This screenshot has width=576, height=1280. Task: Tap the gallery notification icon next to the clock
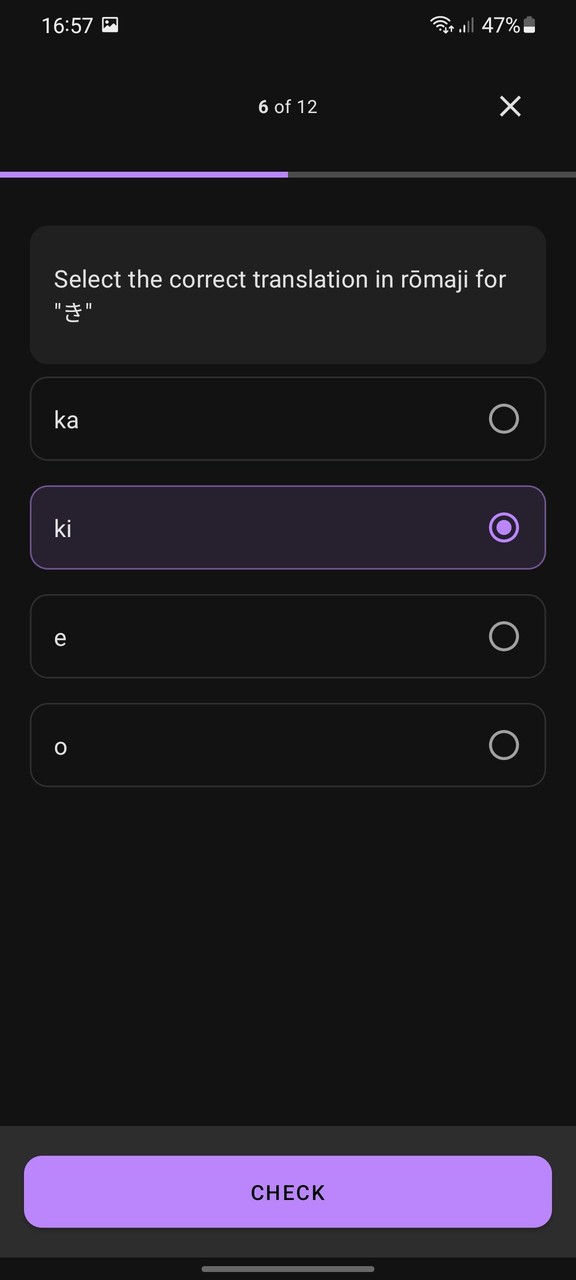point(112,24)
